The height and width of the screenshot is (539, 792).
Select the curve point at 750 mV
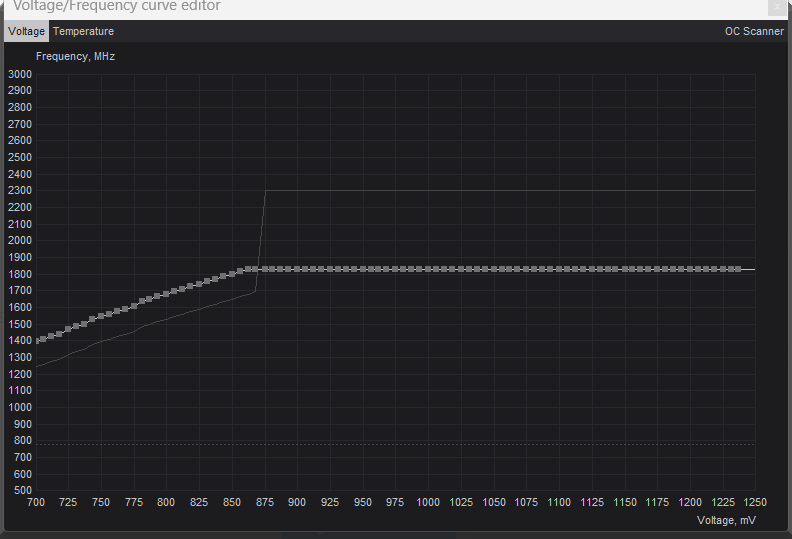[101, 316]
